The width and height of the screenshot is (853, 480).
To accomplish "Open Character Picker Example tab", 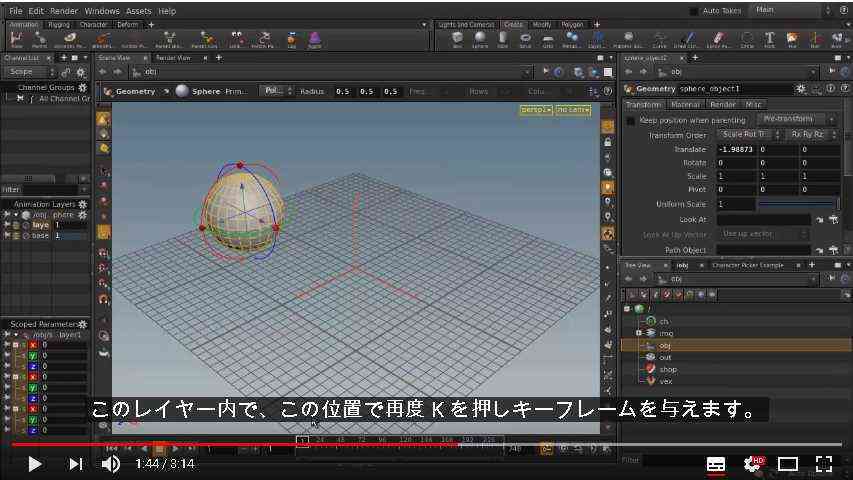I will 747,265.
